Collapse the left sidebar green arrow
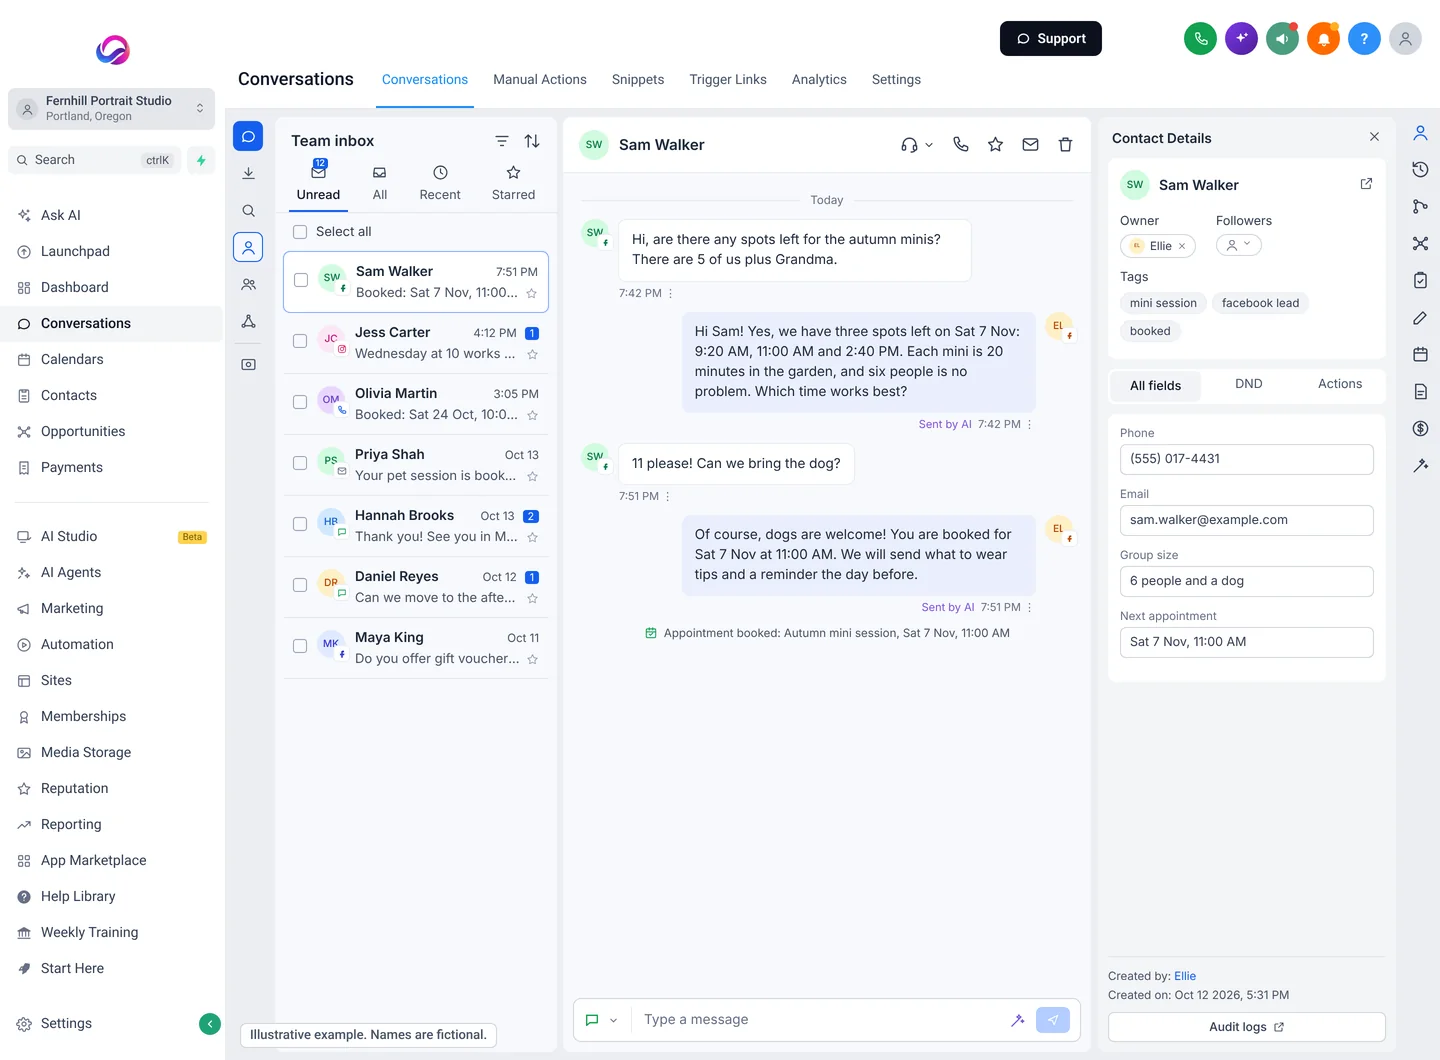Viewport: 1440px width, 1060px height. 210,1023
